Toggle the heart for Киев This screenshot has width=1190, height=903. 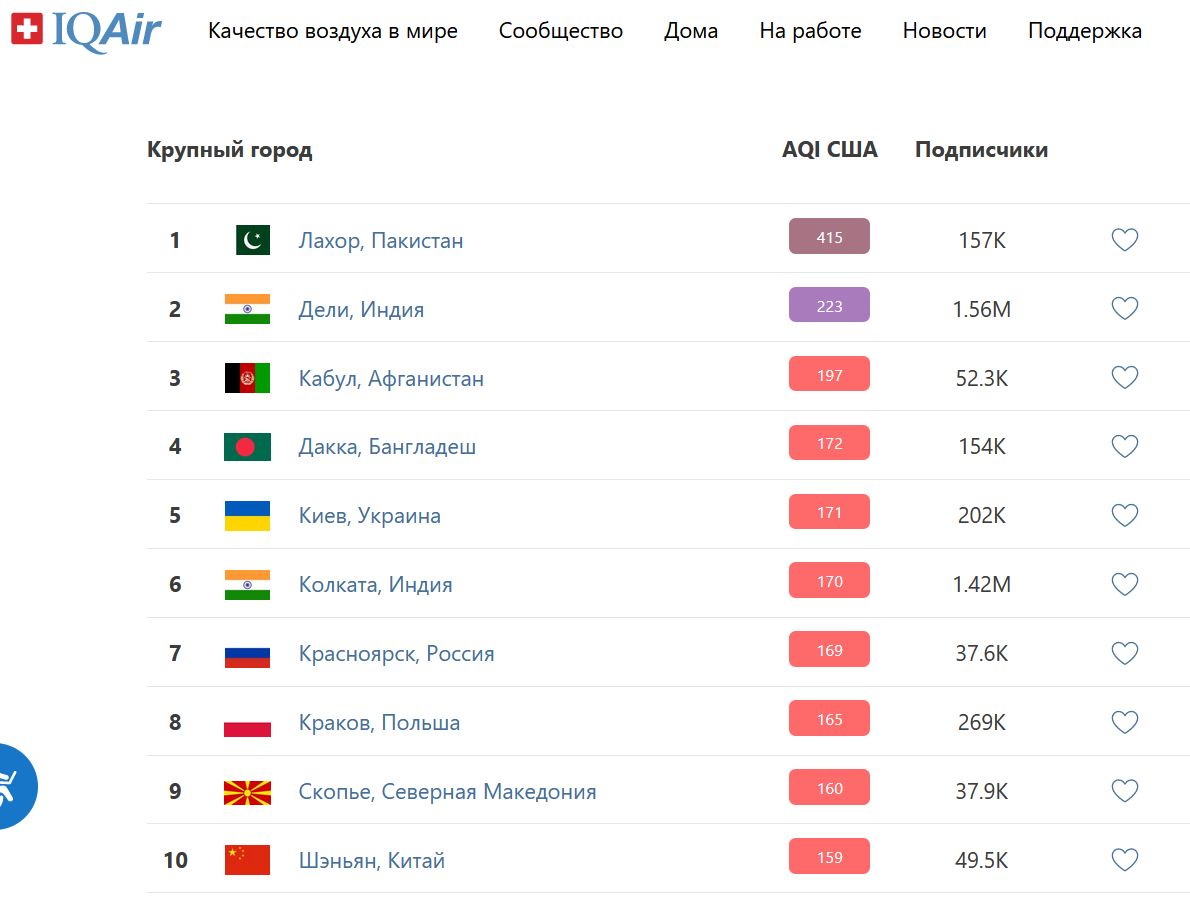(1124, 515)
